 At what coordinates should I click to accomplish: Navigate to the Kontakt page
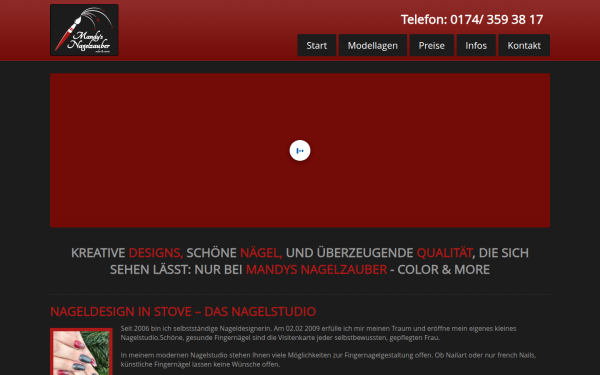pyautogui.click(x=524, y=45)
